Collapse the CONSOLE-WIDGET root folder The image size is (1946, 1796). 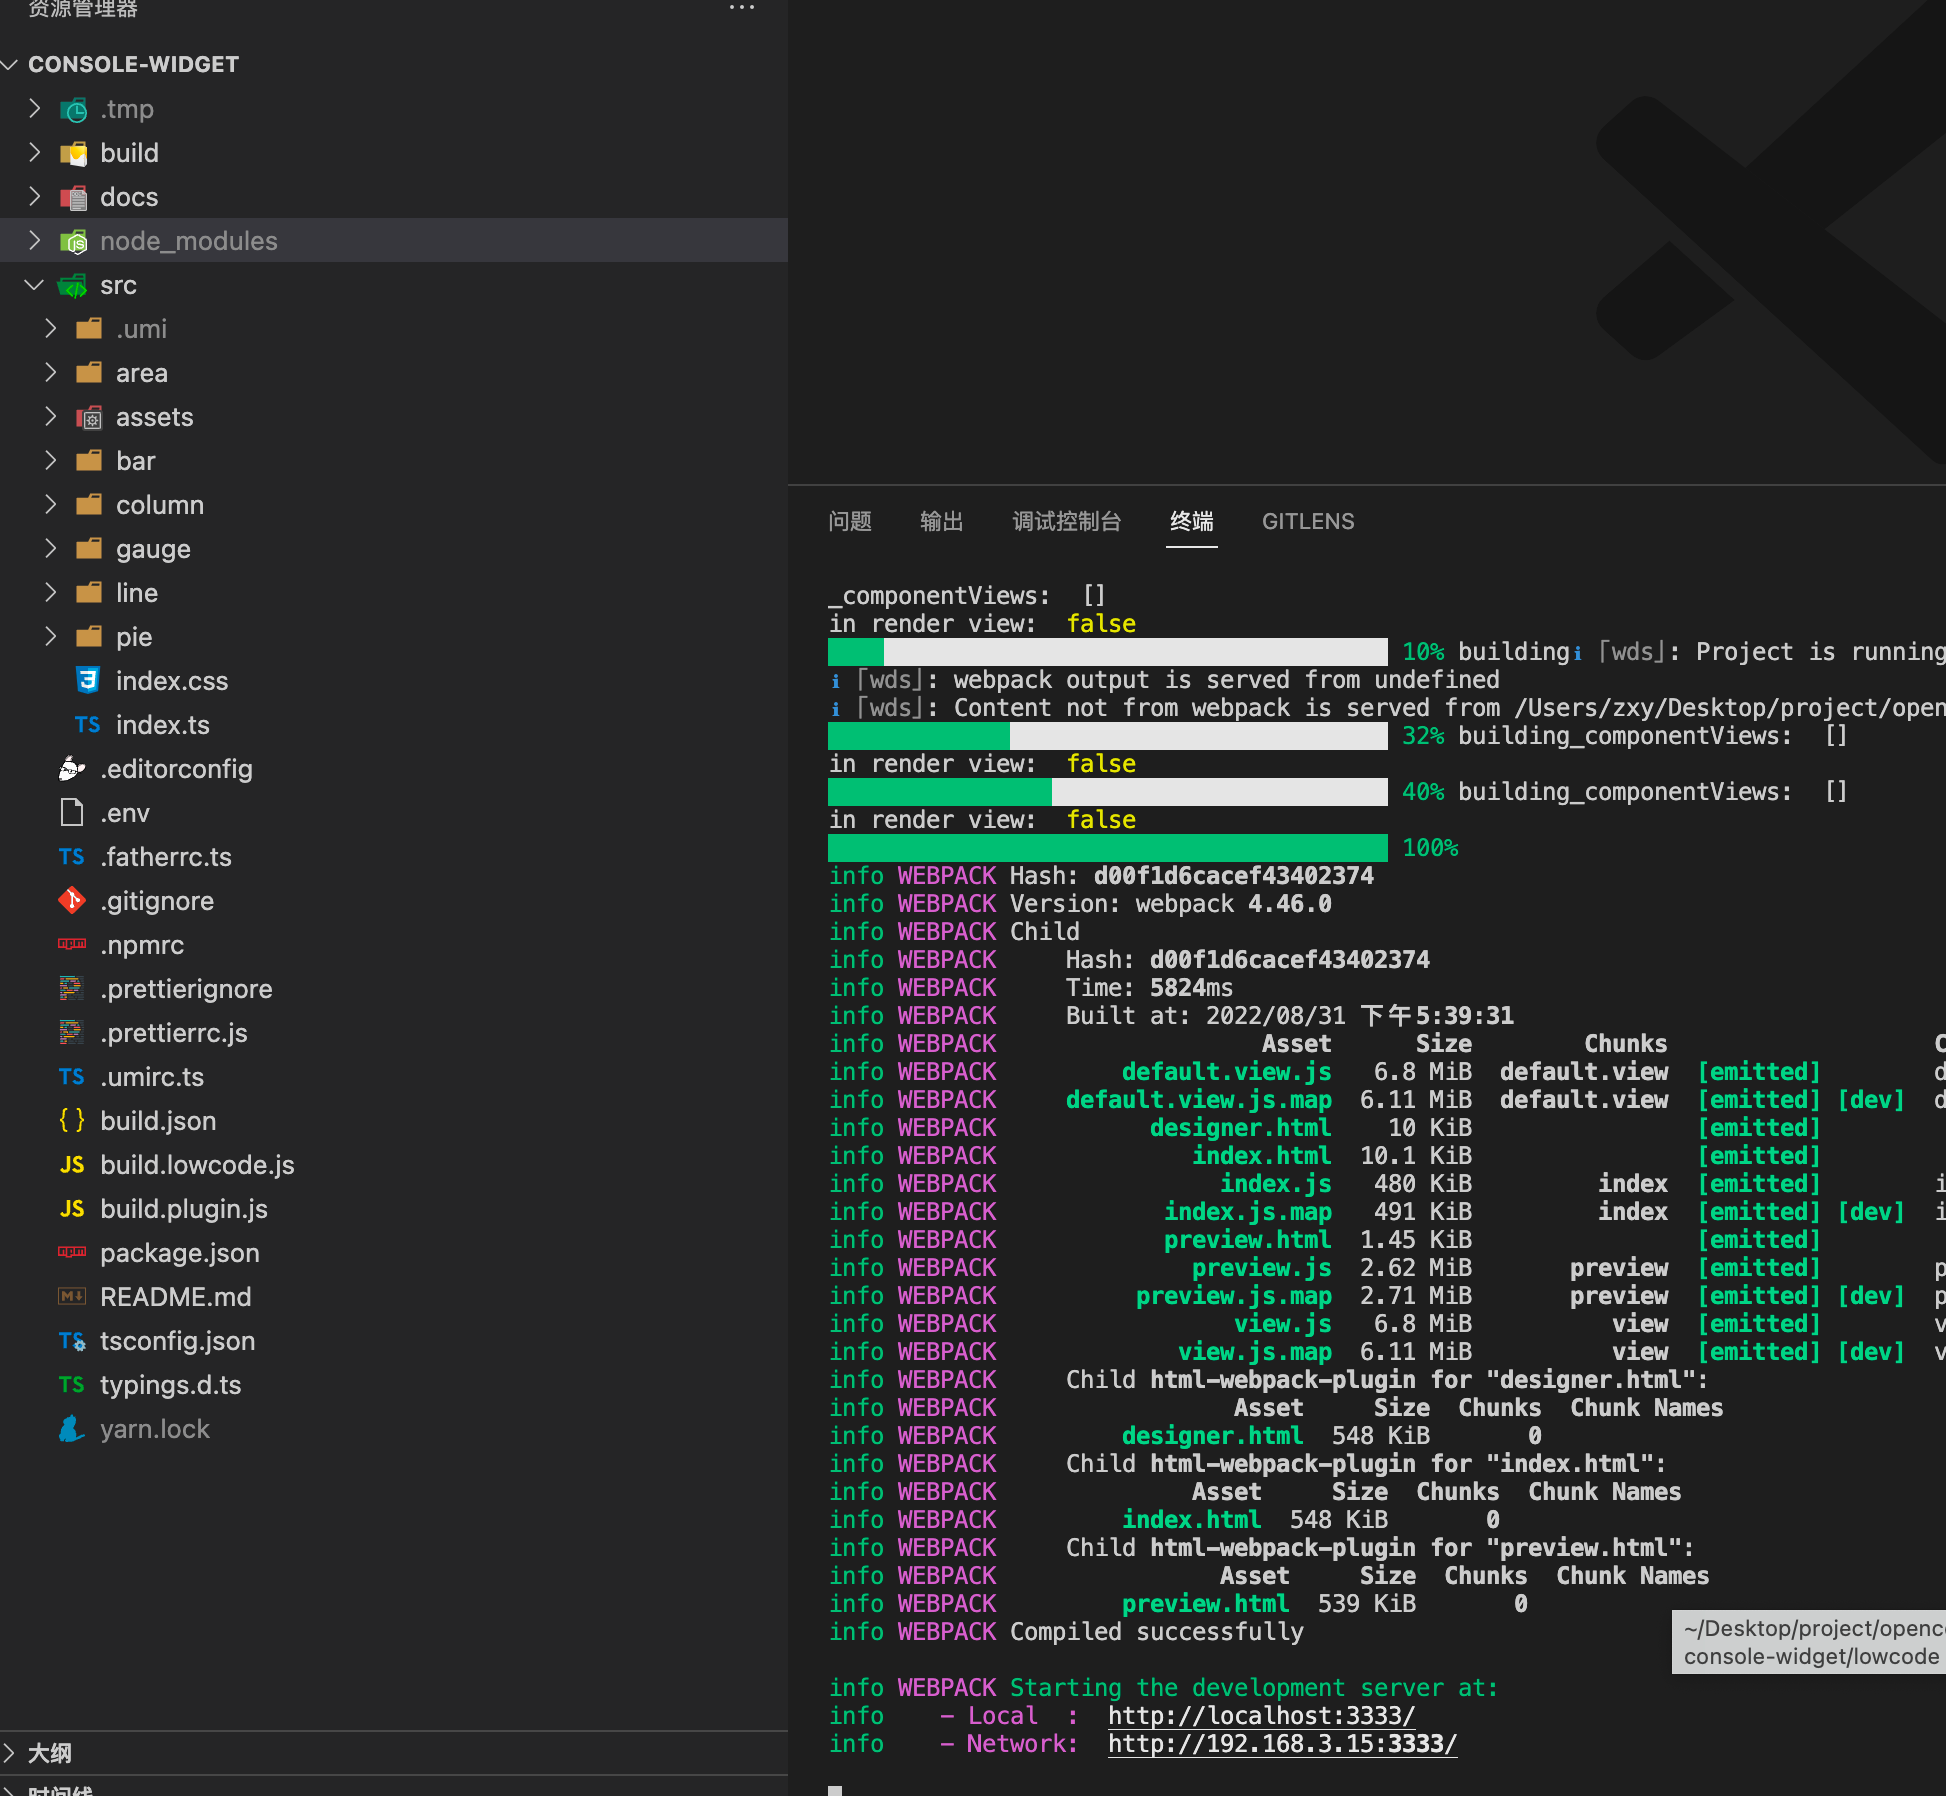coord(11,65)
